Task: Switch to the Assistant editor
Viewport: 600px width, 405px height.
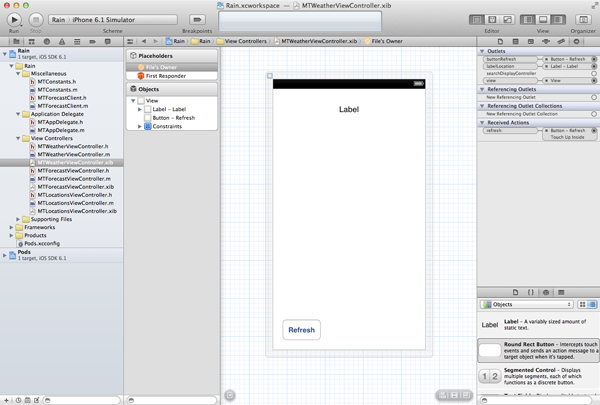Action: click(492, 20)
